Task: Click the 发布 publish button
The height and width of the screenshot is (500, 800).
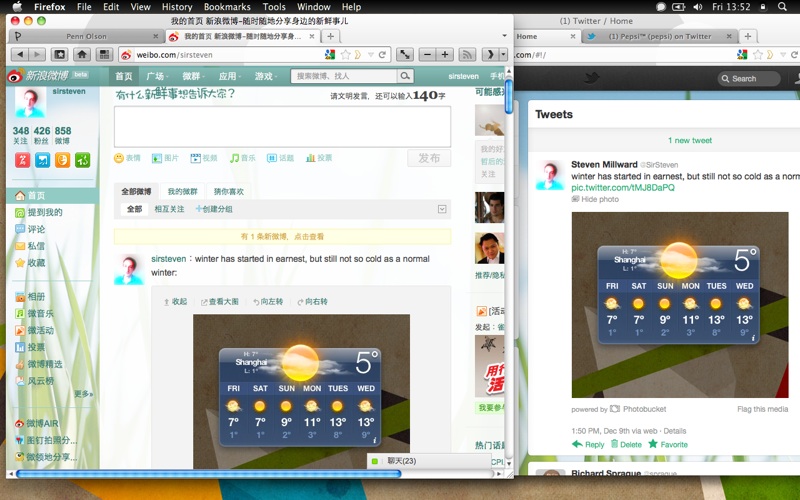Action: [429, 158]
